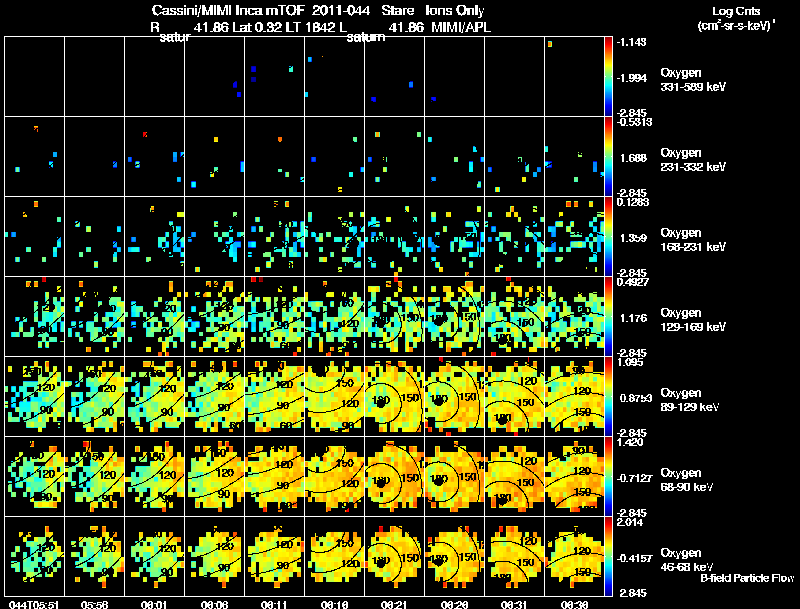
Task: Click the 05:51 panel in Oxygen 46-68 keV row
Action: click(35, 556)
